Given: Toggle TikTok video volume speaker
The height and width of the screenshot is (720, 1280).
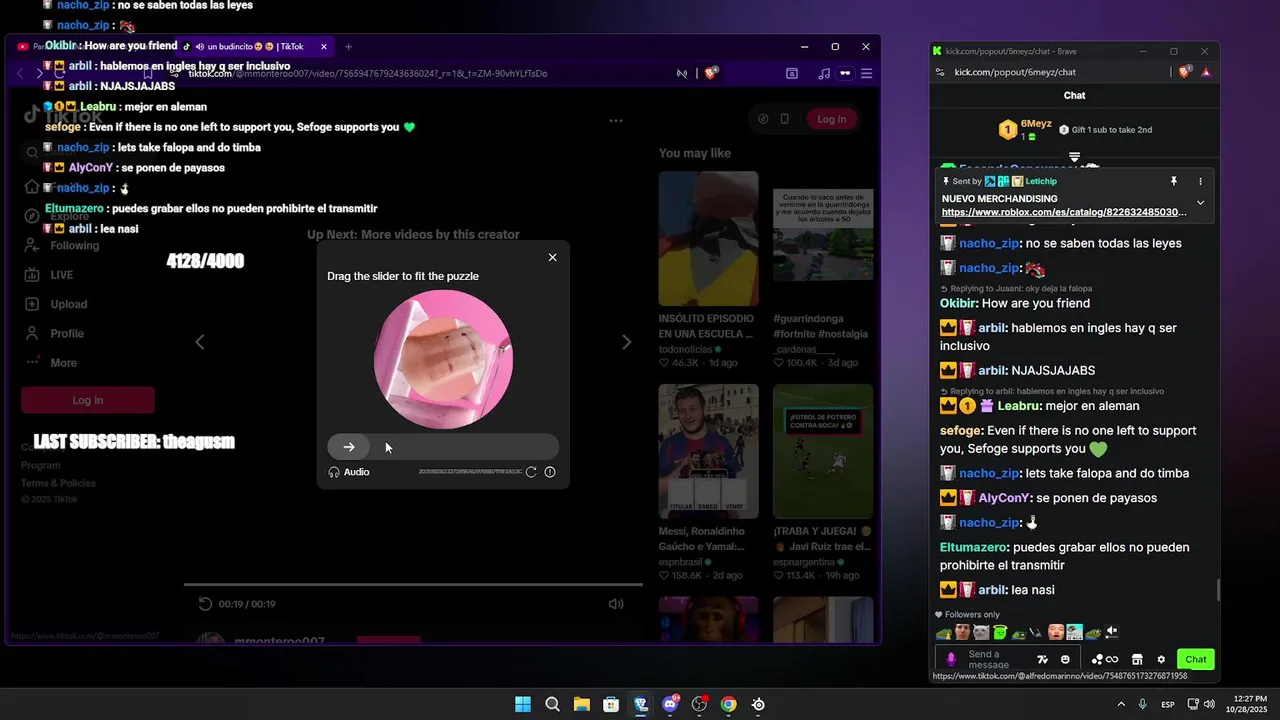Looking at the screenshot, I should (616, 604).
